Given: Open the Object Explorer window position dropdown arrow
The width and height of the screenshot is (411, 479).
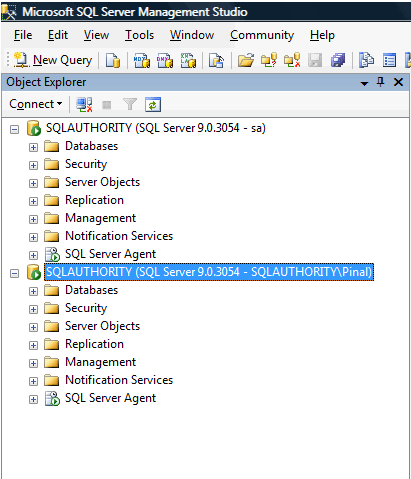Looking at the screenshot, I should pyautogui.click(x=364, y=83).
